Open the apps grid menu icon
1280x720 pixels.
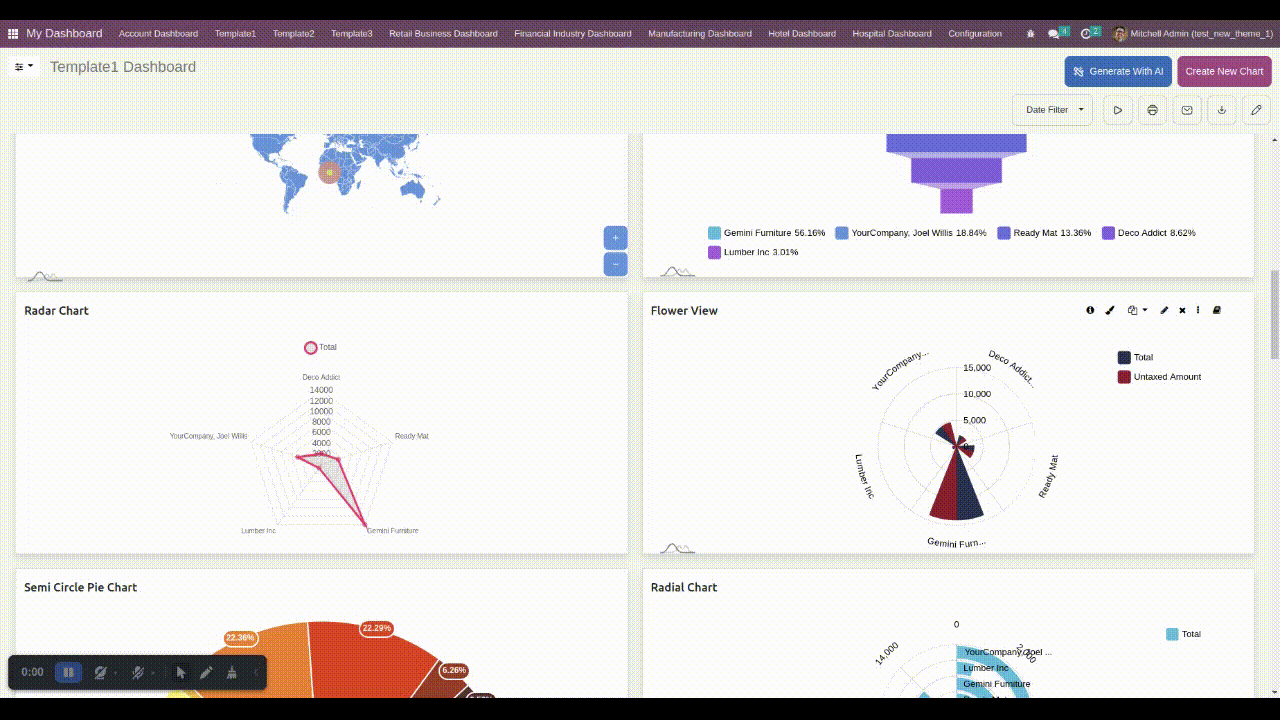coord(13,33)
